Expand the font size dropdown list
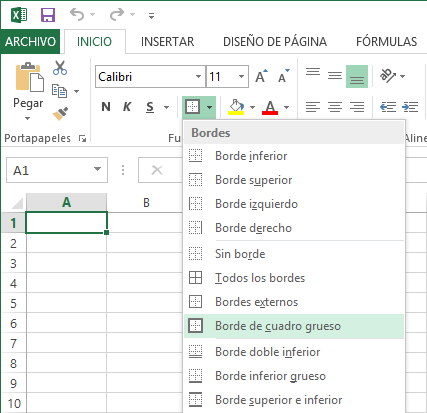Screen dimensions: 427x413 pyautogui.click(x=242, y=77)
